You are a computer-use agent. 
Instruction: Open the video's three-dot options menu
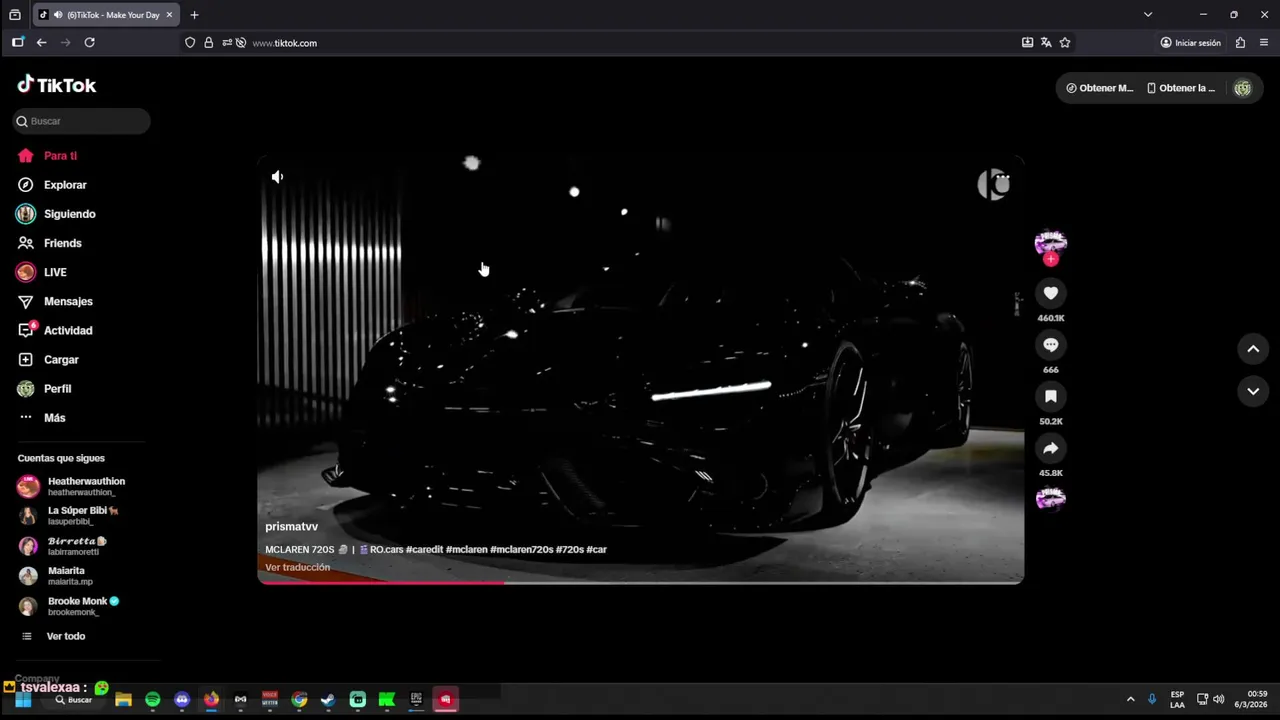(1002, 178)
